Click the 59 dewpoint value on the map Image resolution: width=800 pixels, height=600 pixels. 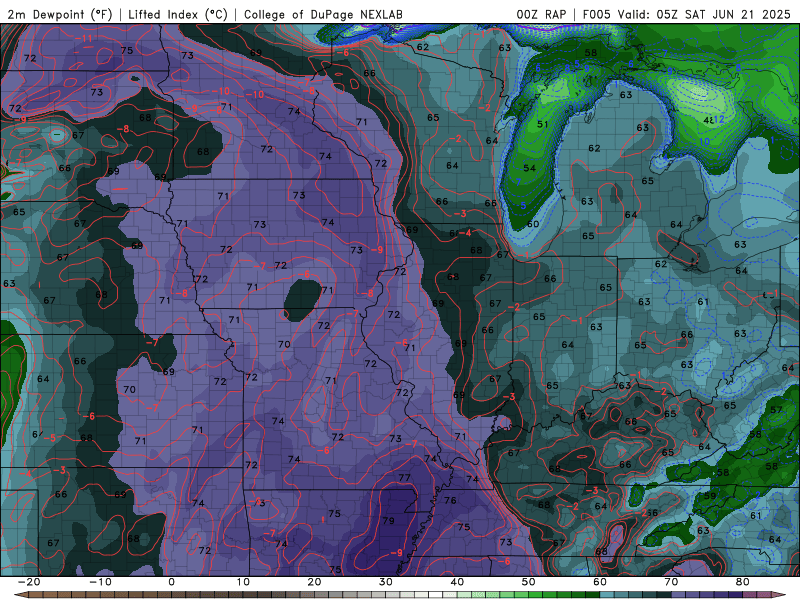click(x=710, y=495)
